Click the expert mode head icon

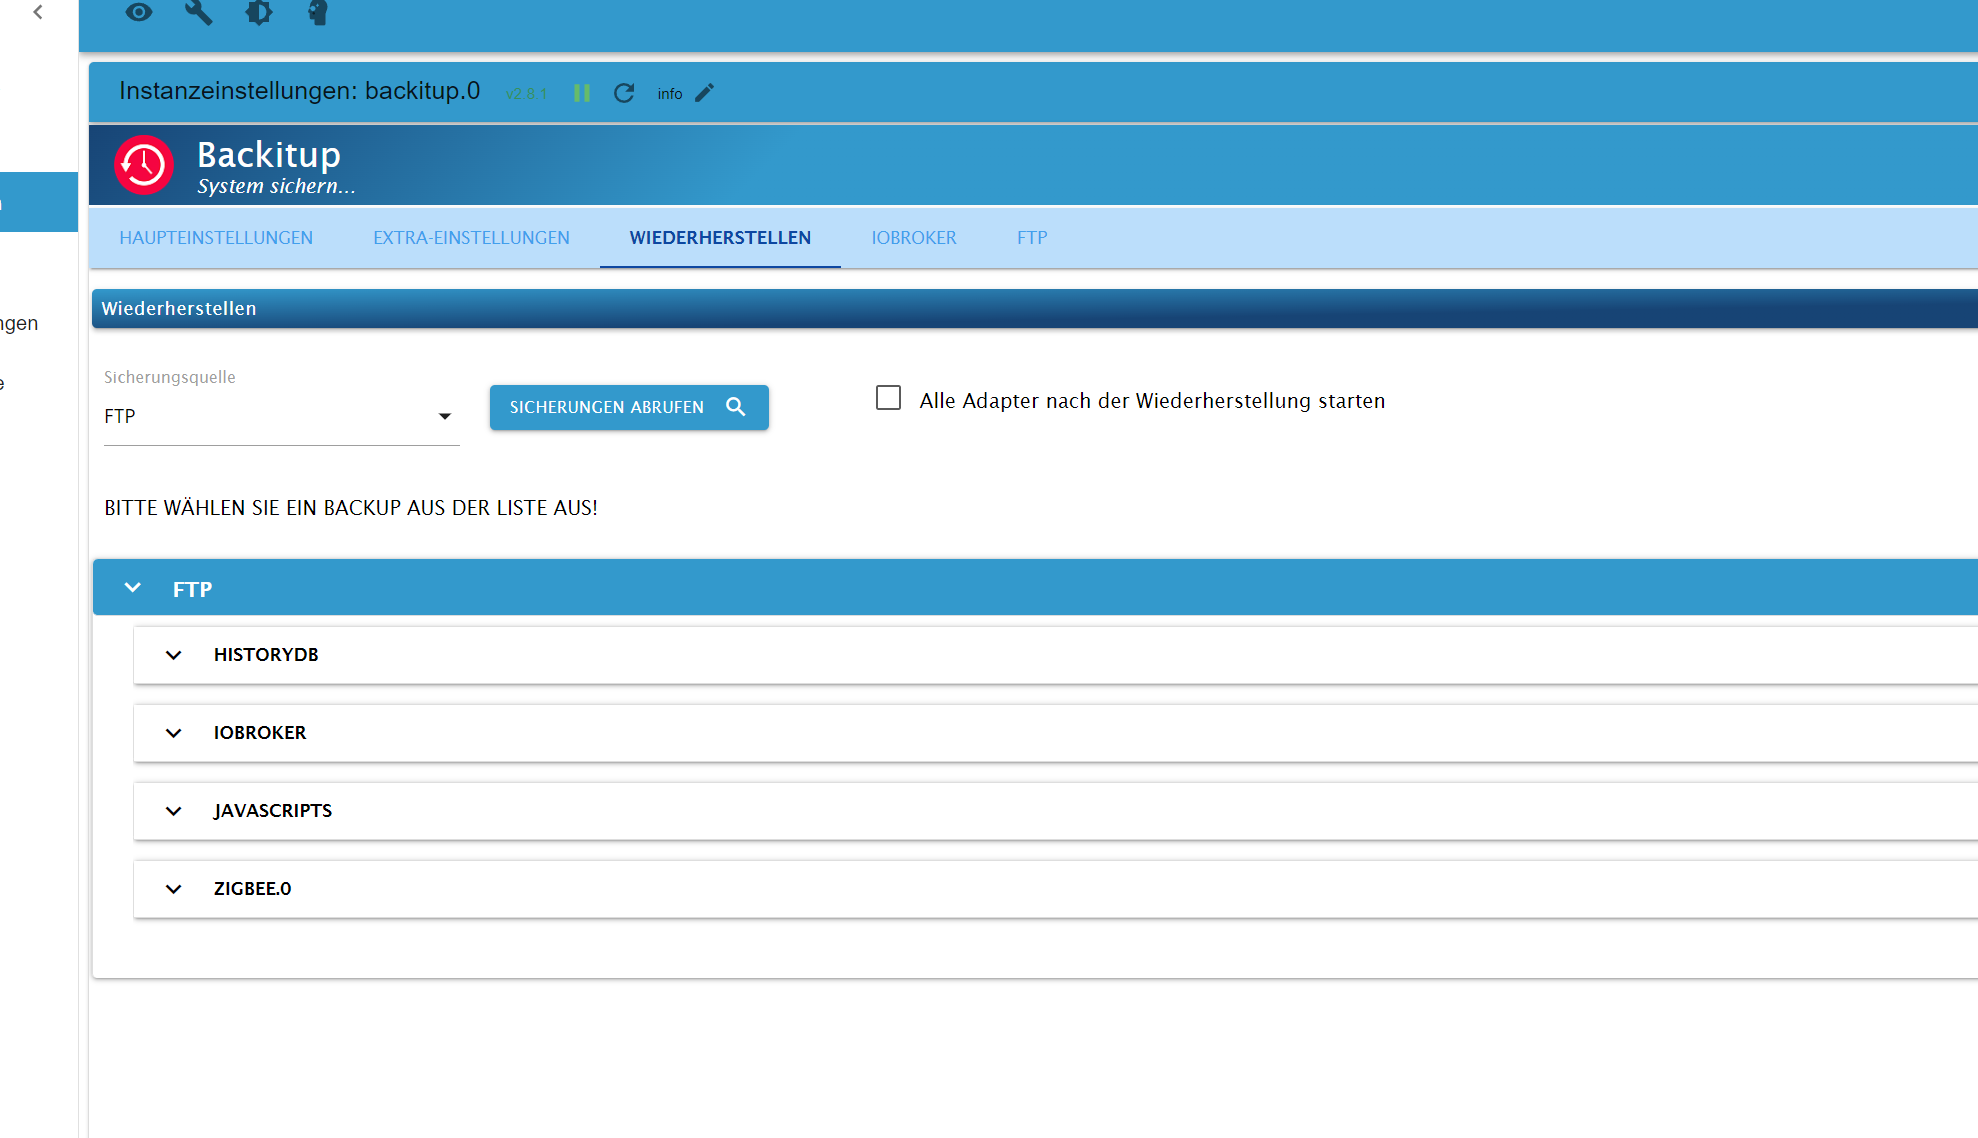318,12
